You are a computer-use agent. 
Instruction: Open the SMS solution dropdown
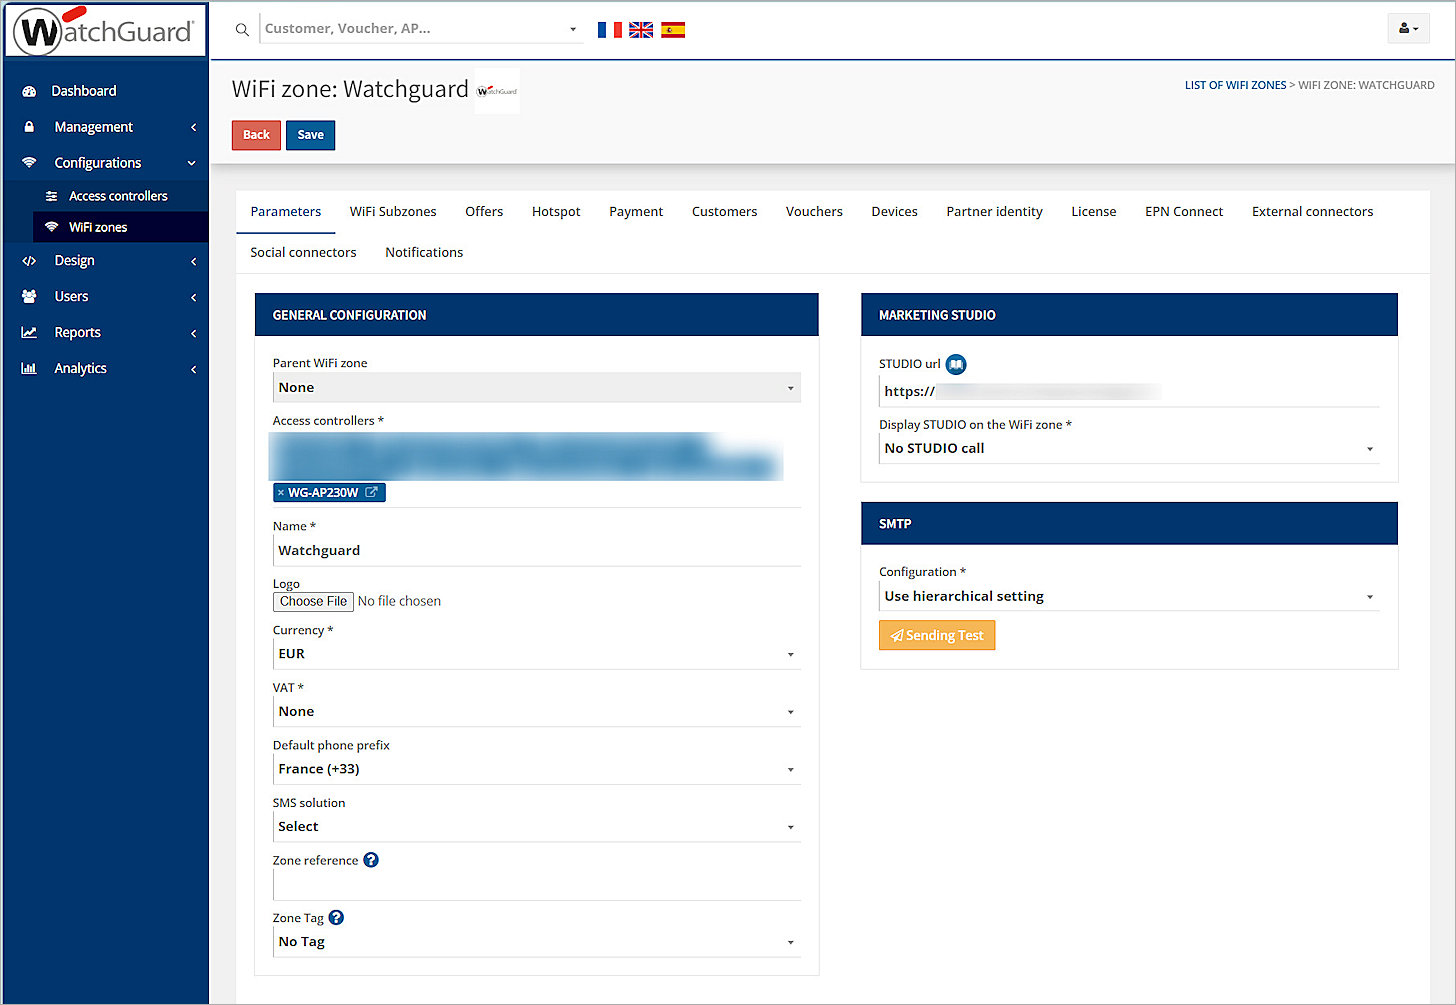coord(537,827)
